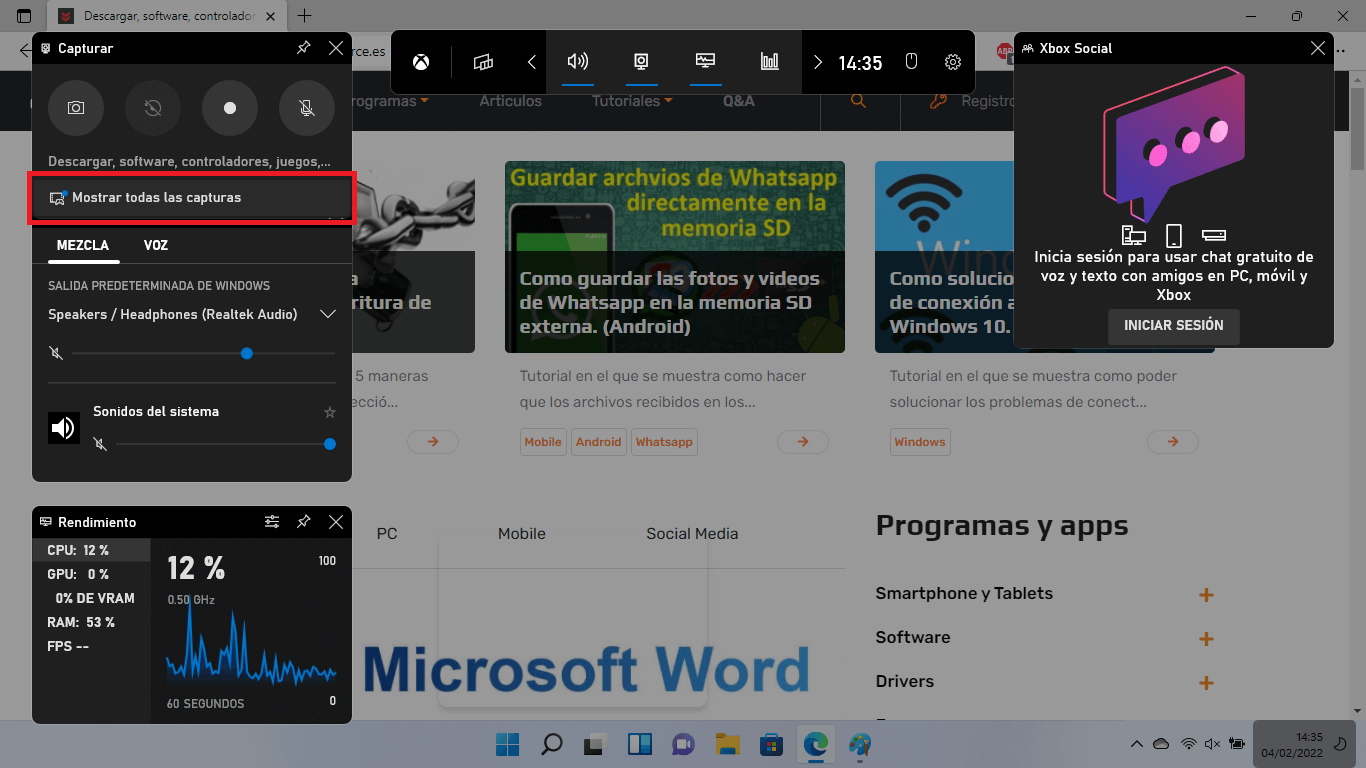Select the PC tab on the website
1366x768 pixels.
click(x=387, y=534)
